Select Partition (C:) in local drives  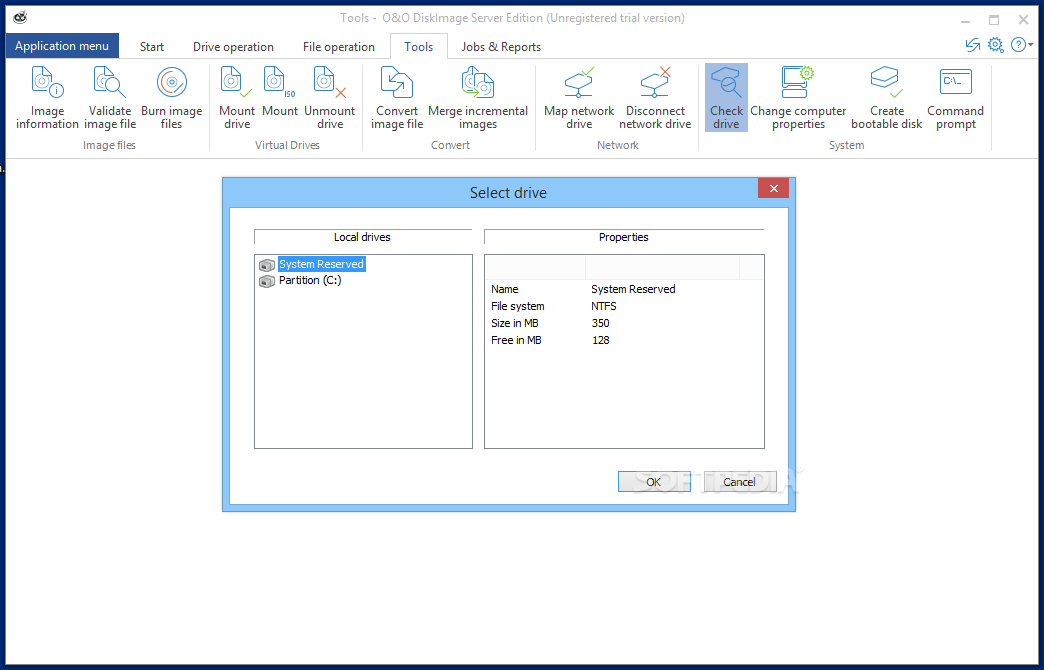(310, 280)
